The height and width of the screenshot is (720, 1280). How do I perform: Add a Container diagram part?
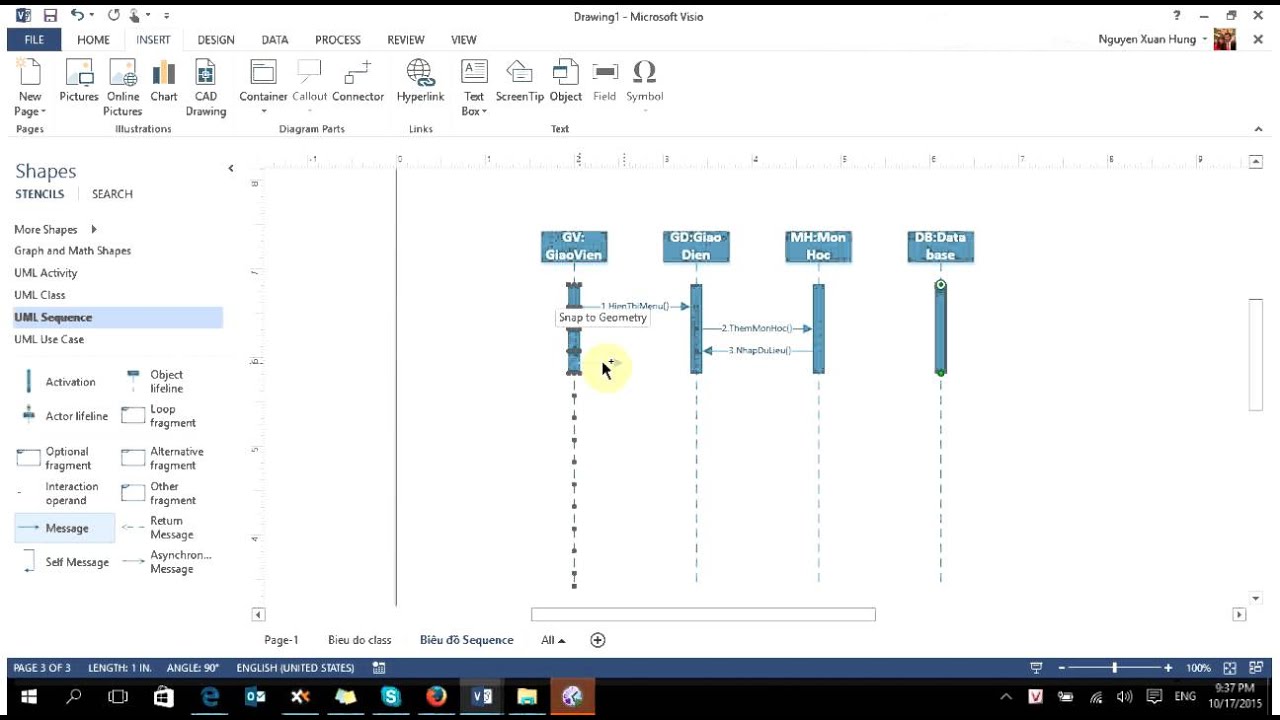263,87
